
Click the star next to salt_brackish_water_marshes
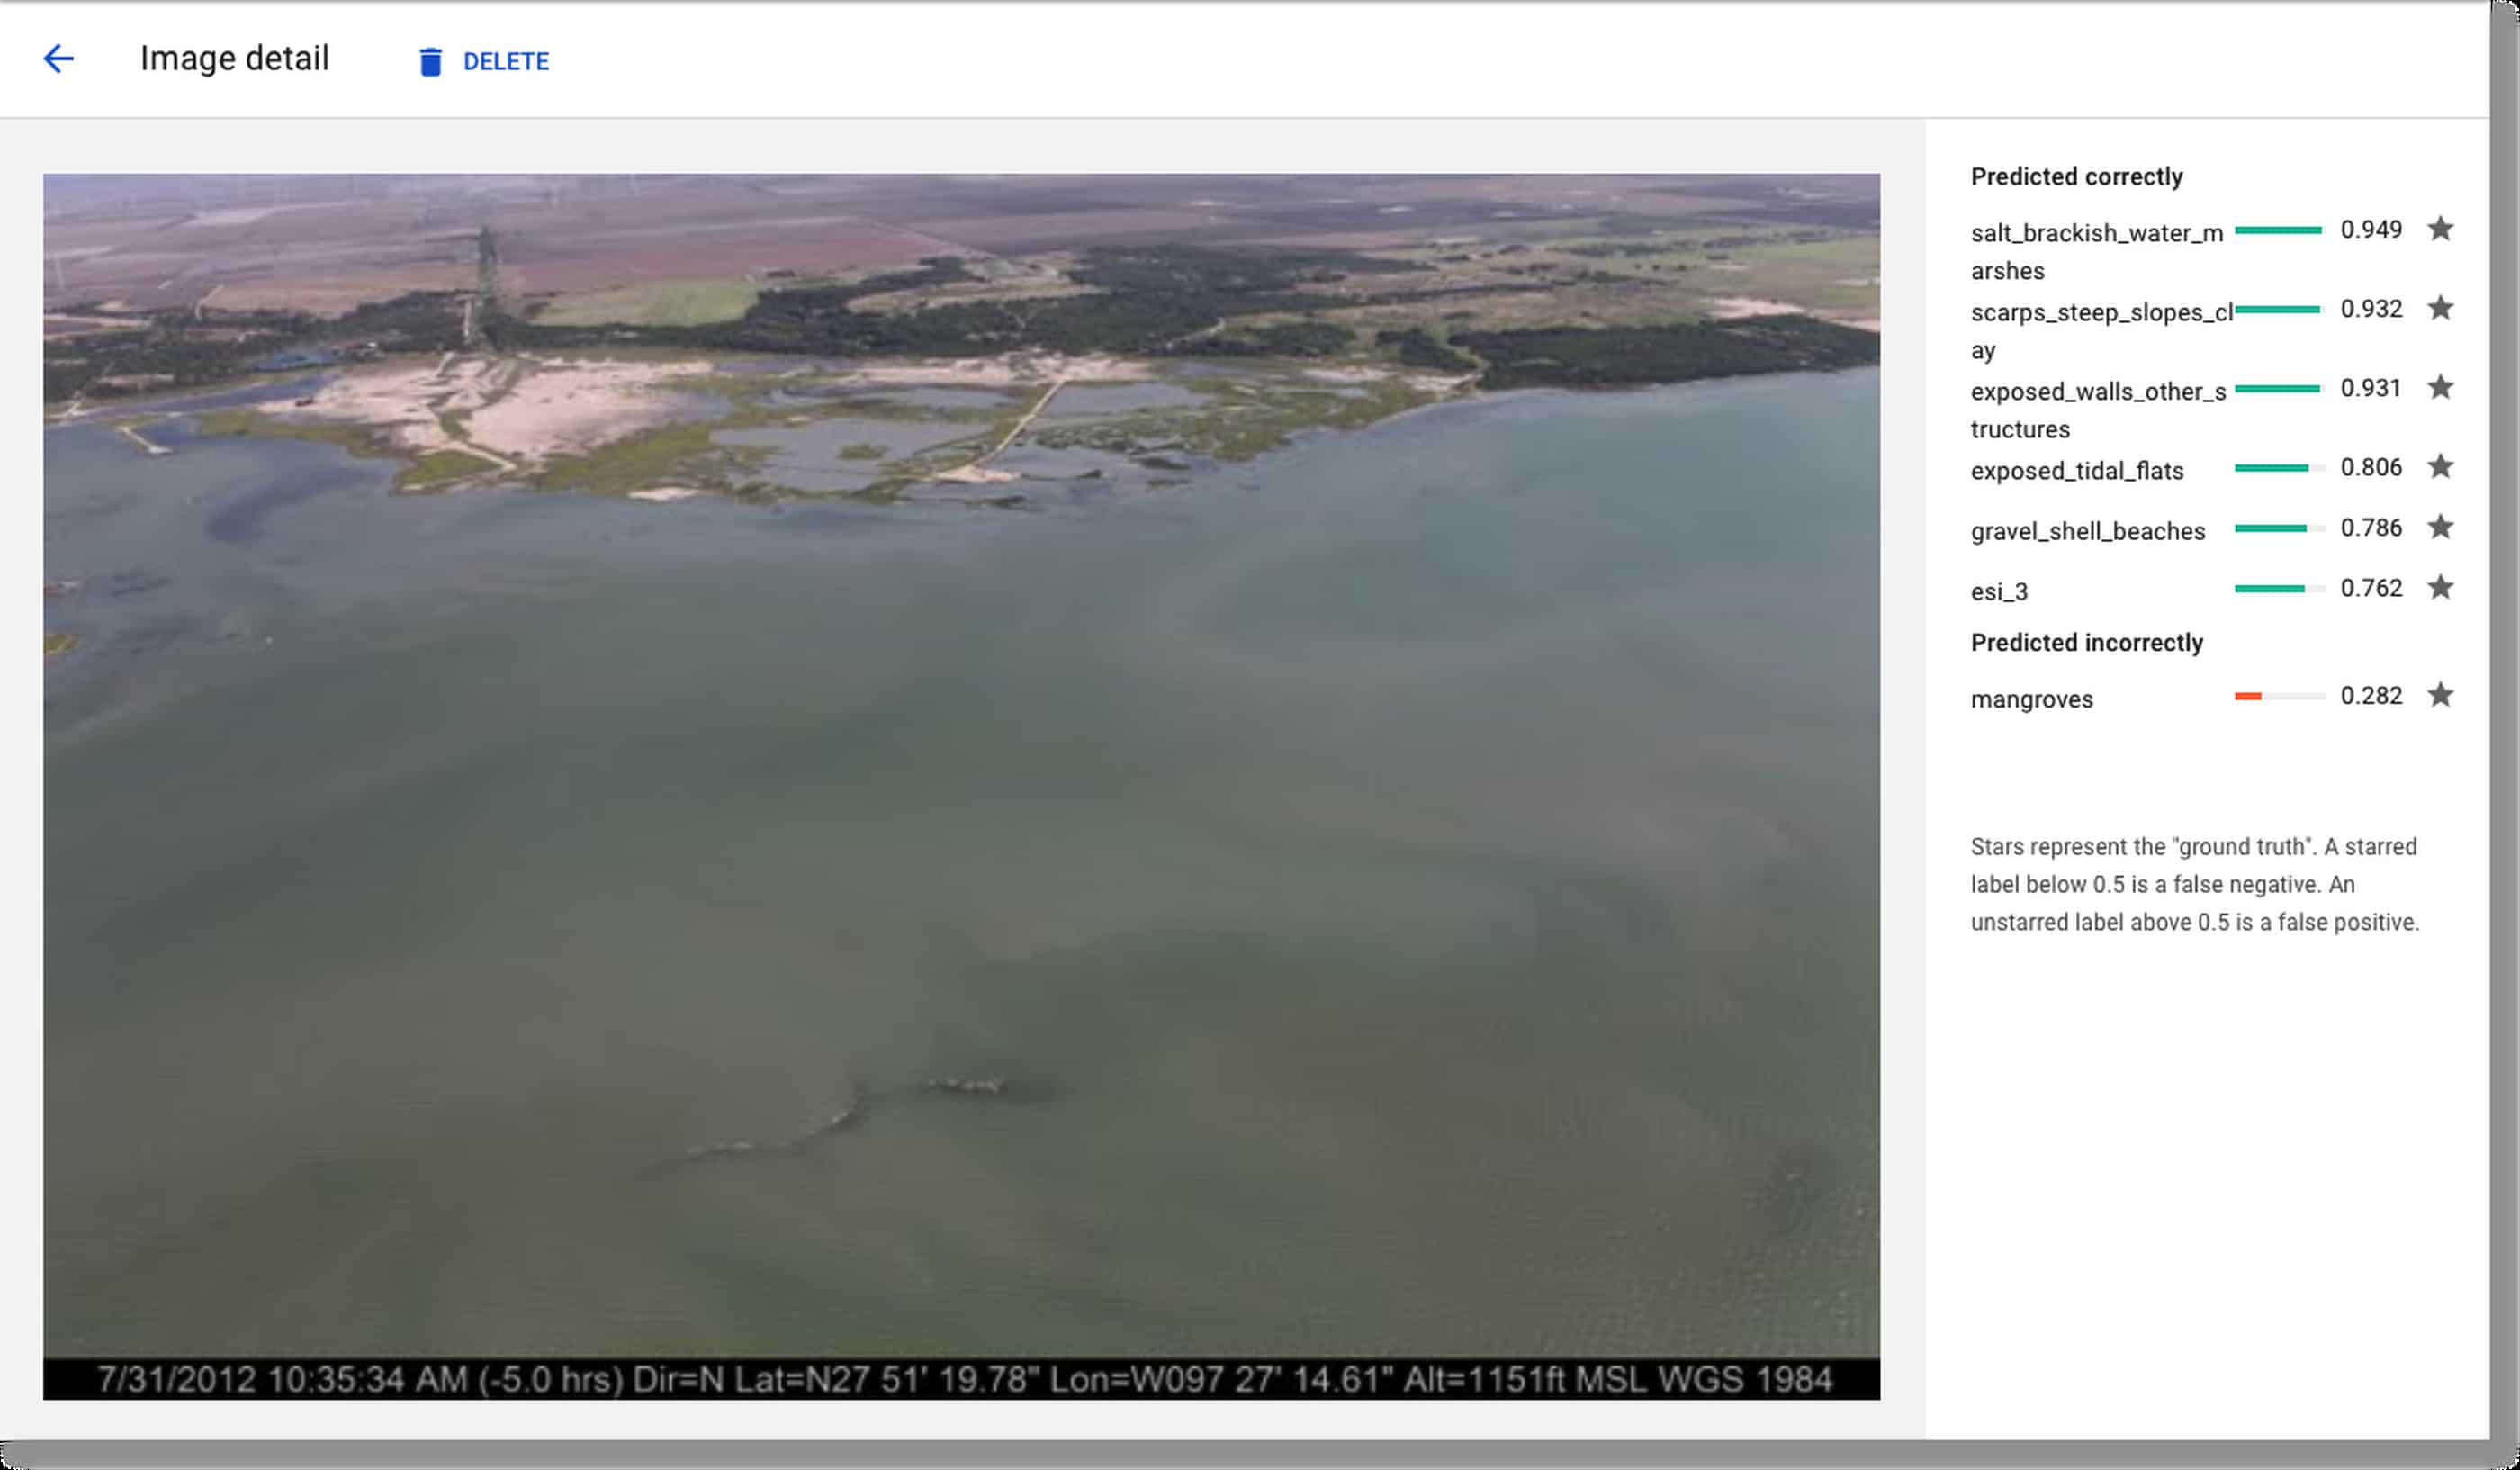2440,229
